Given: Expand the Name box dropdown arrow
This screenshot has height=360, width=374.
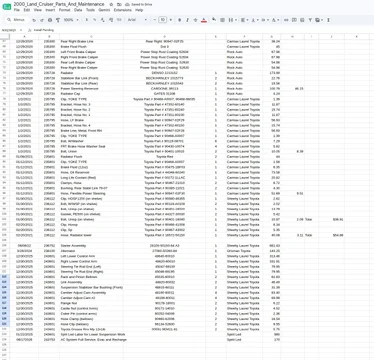Looking at the screenshot, I should [21, 30].
